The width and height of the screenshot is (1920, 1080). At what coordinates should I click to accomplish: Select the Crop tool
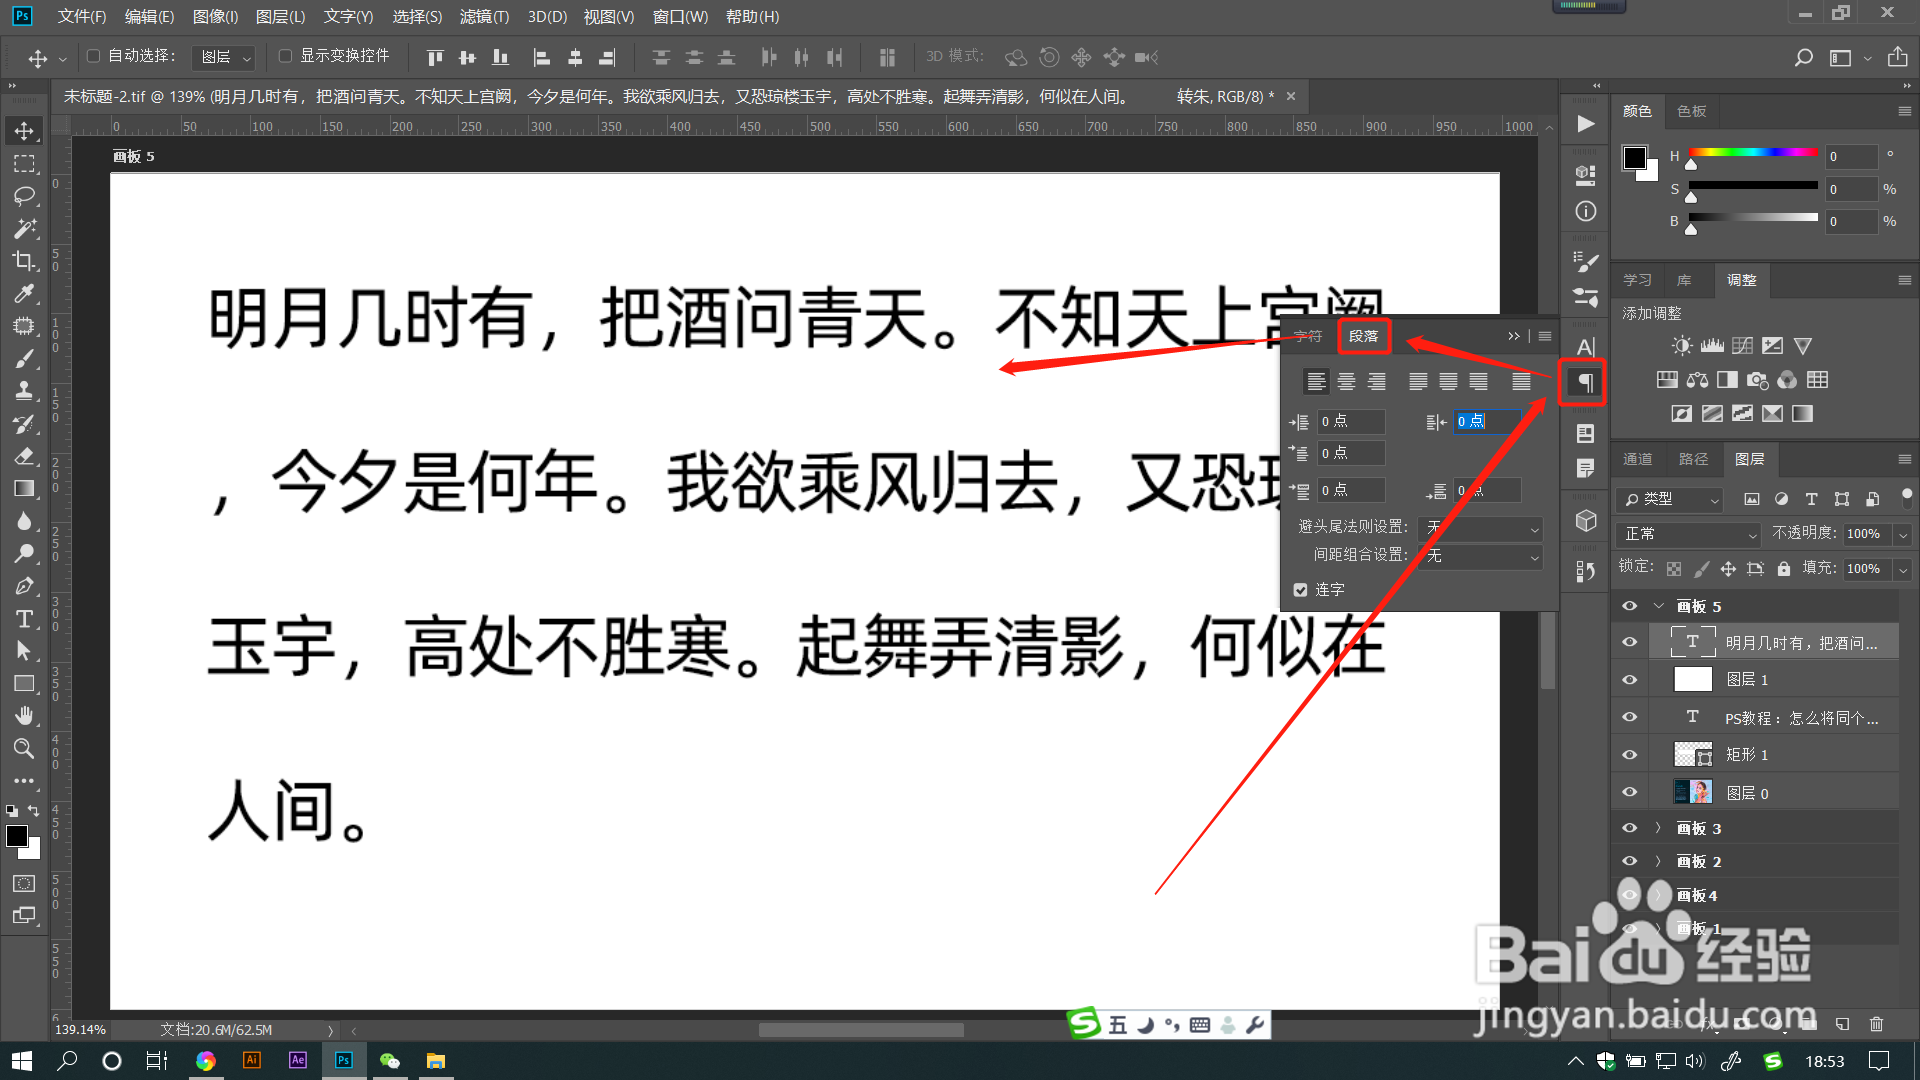coord(24,261)
